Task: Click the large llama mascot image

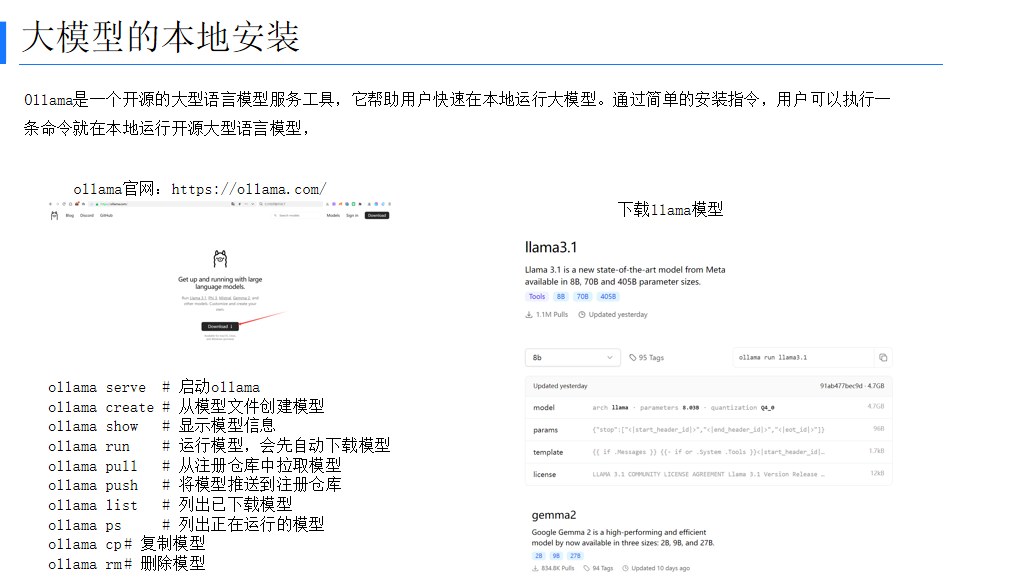Action: (221, 259)
